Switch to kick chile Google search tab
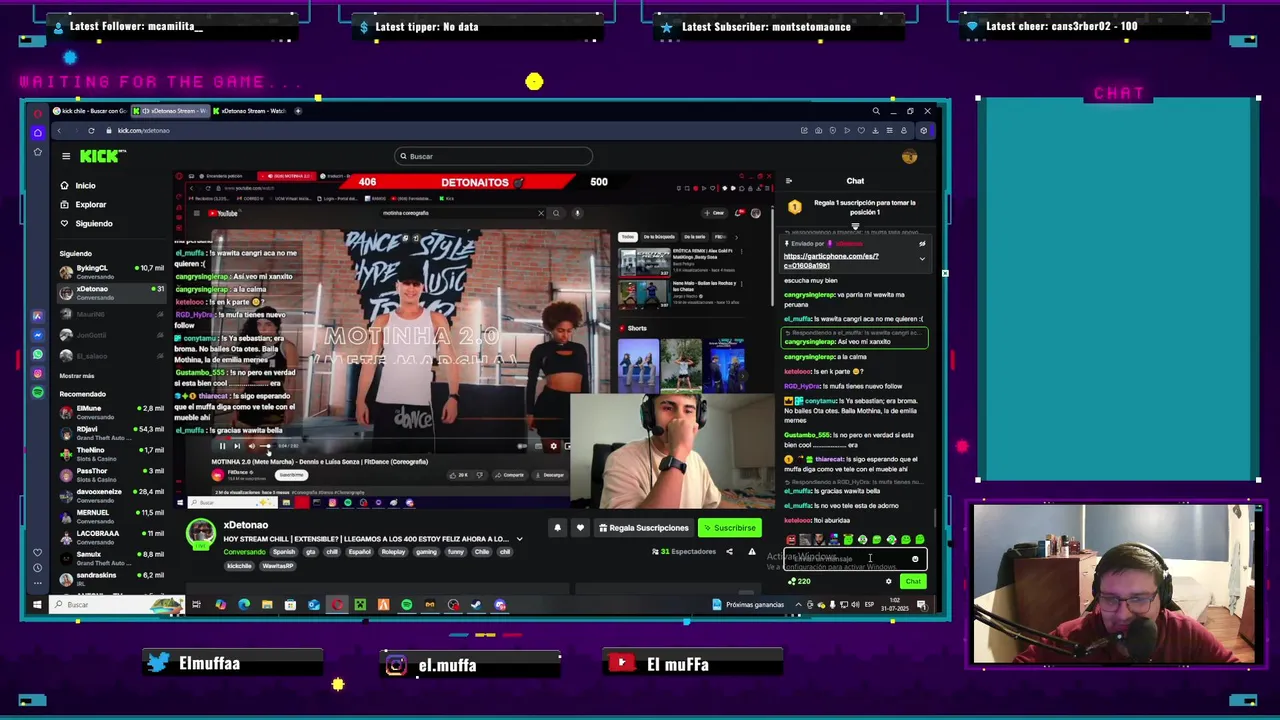The width and height of the screenshot is (1280, 720). [x=90, y=111]
